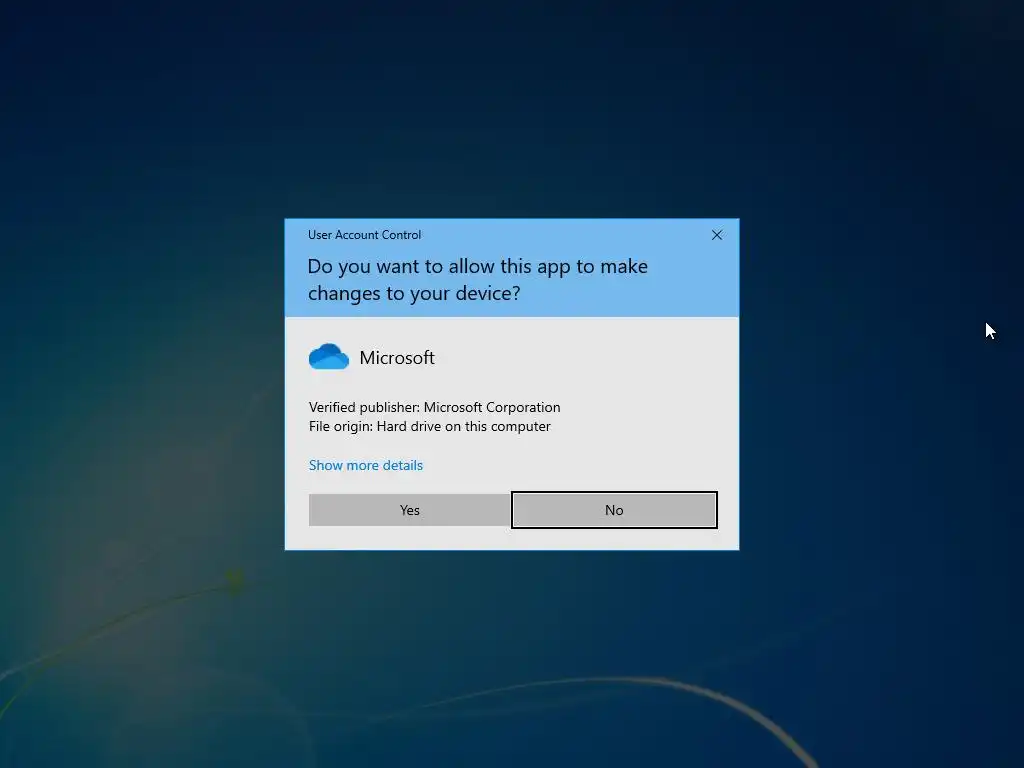Close the User Account Control dialog
The image size is (1024, 768).
pos(716,235)
